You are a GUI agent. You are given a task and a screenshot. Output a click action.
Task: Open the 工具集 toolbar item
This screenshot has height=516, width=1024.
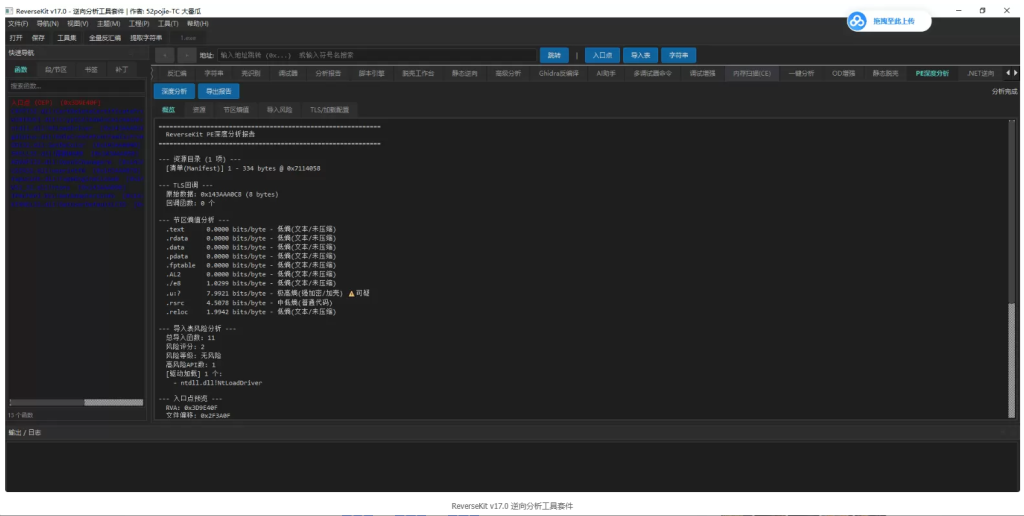click(x=67, y=38)
